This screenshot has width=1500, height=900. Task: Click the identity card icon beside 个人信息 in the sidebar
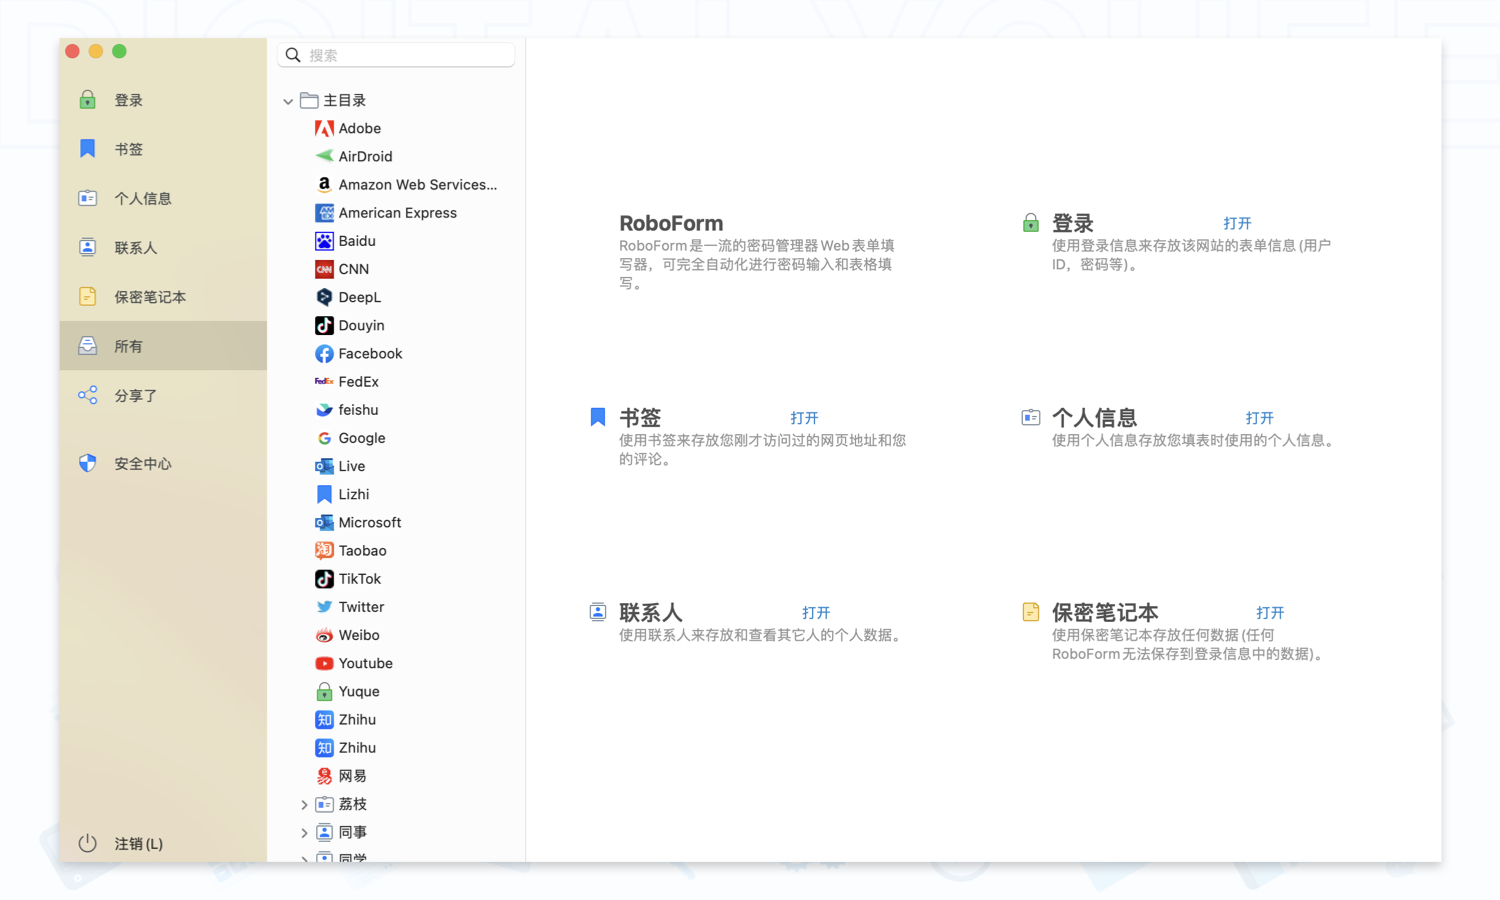point(88,198)
